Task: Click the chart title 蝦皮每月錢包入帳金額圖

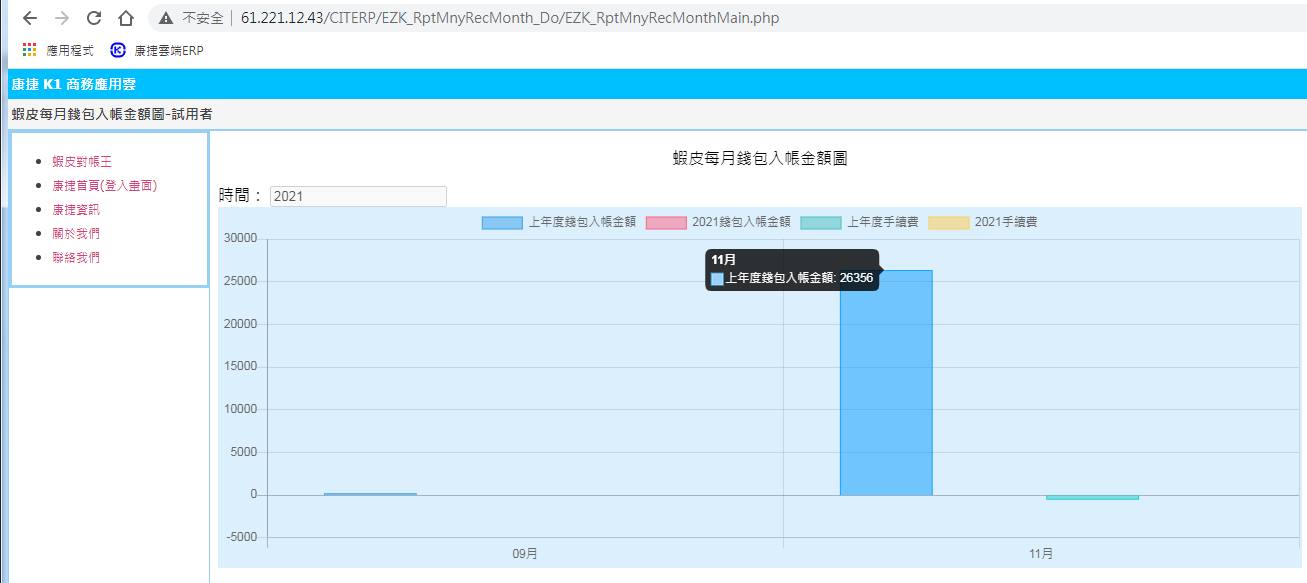Action: pyautogui.click(x=761, y=158)
